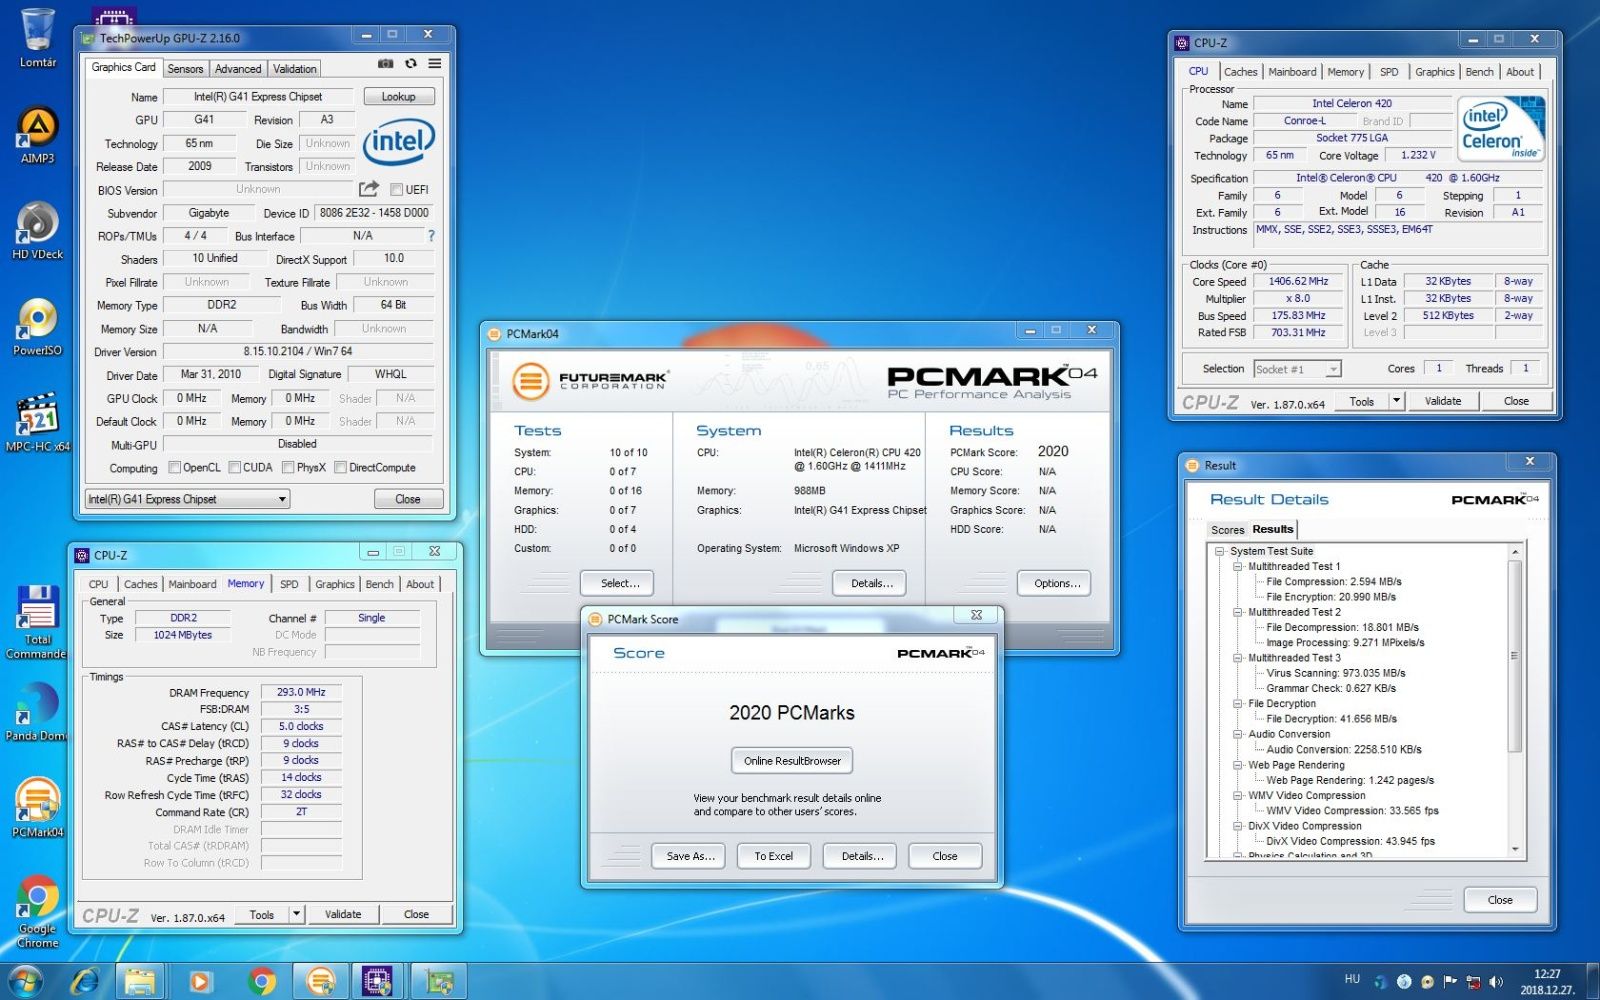Open the GPU selection dropdown in GPU-Z
The width and height of the screenshot is (1600, 1000).
187,499
